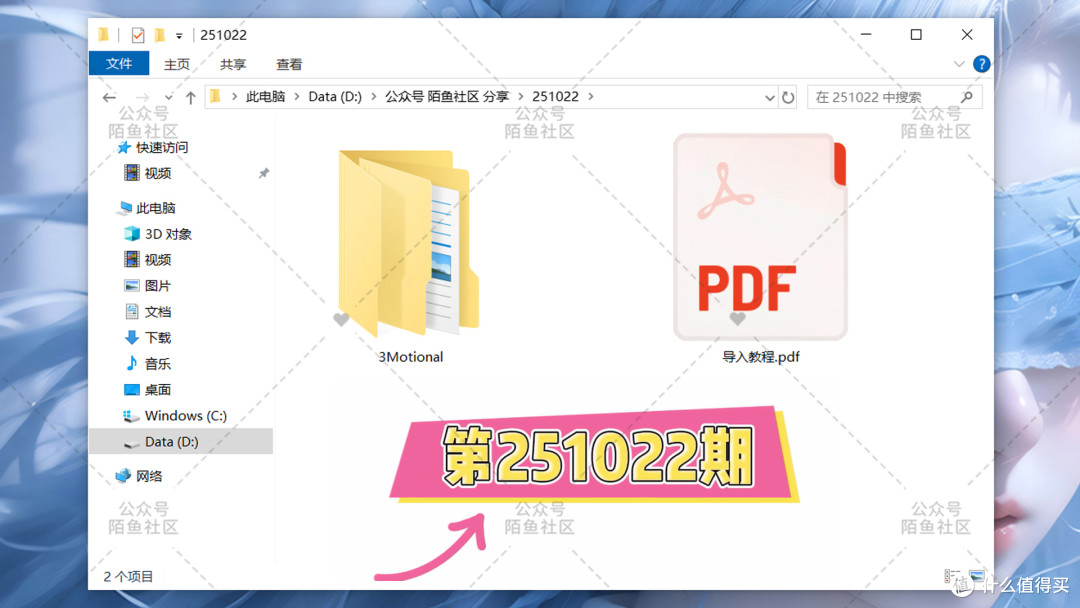This screenshot has width=1080, height=608.
Task: Switch to details view in status bar
Action: (953, 576)
